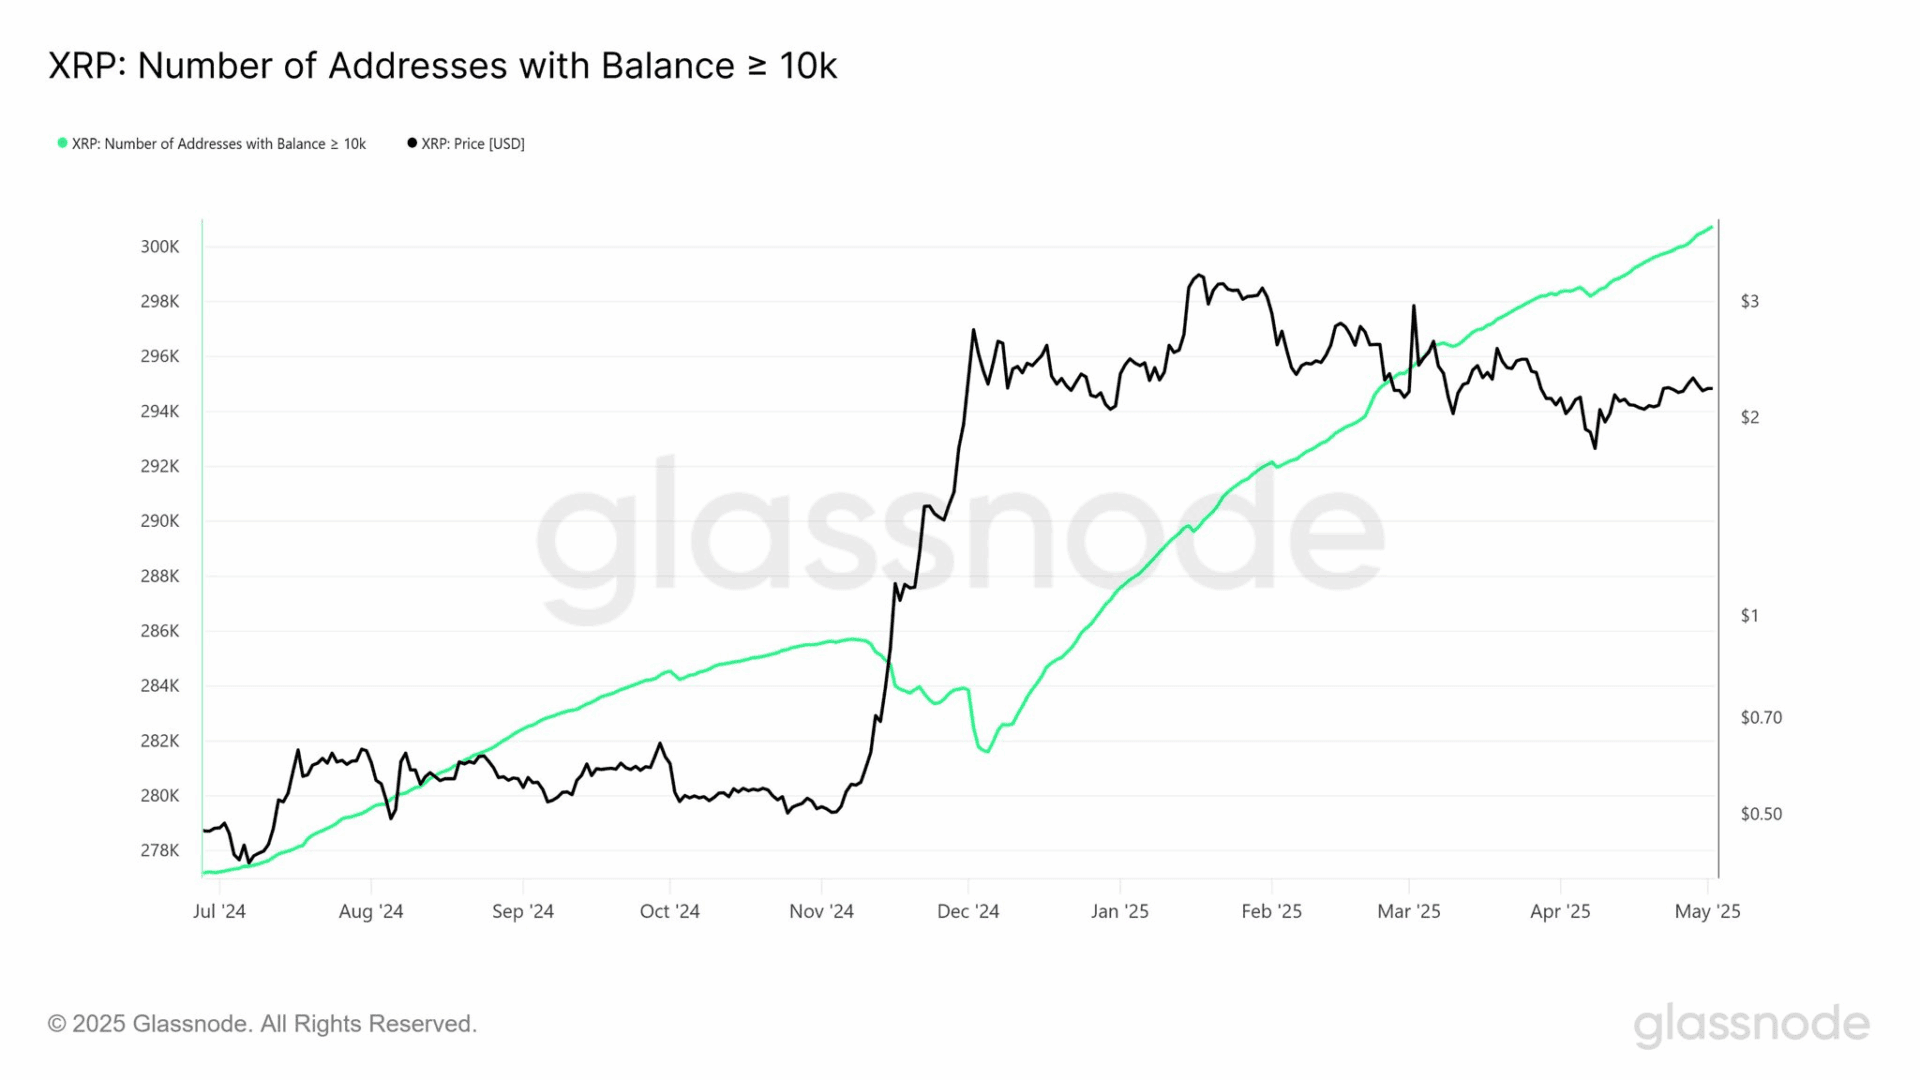Click the green legend dot for addresses
The width and height of the screenshot is (1920, 1080).
[x=62, y=143]
